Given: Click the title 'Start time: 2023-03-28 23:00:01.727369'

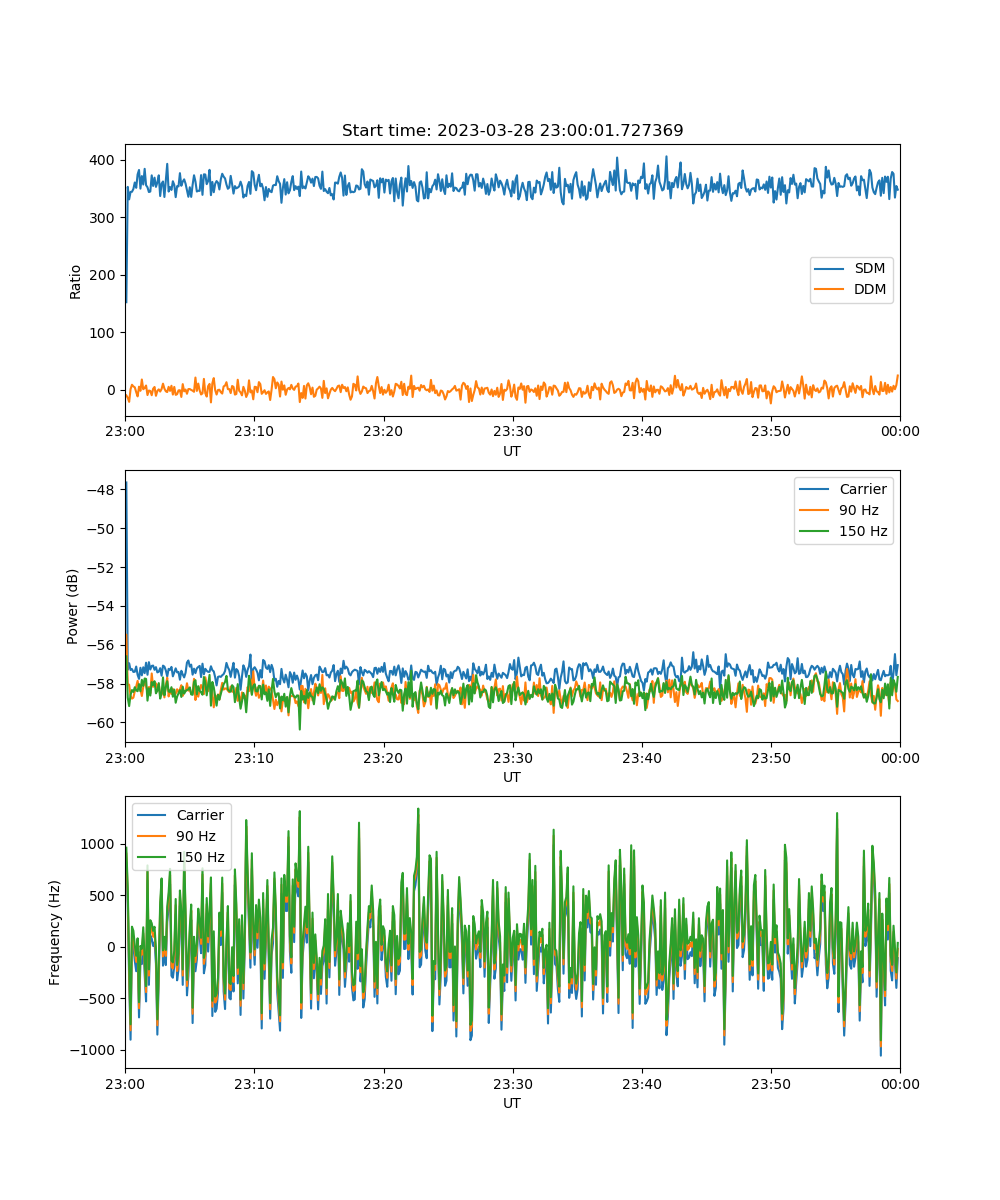Looking at the screenshot, I should [512, 131].
